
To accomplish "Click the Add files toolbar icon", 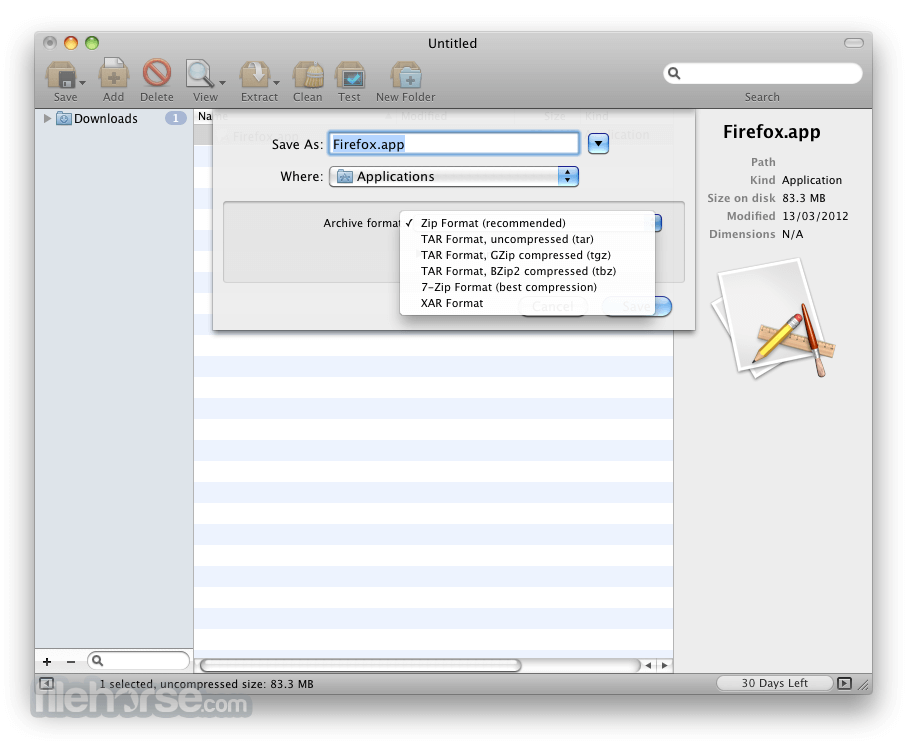I will (x=113, y=75).
